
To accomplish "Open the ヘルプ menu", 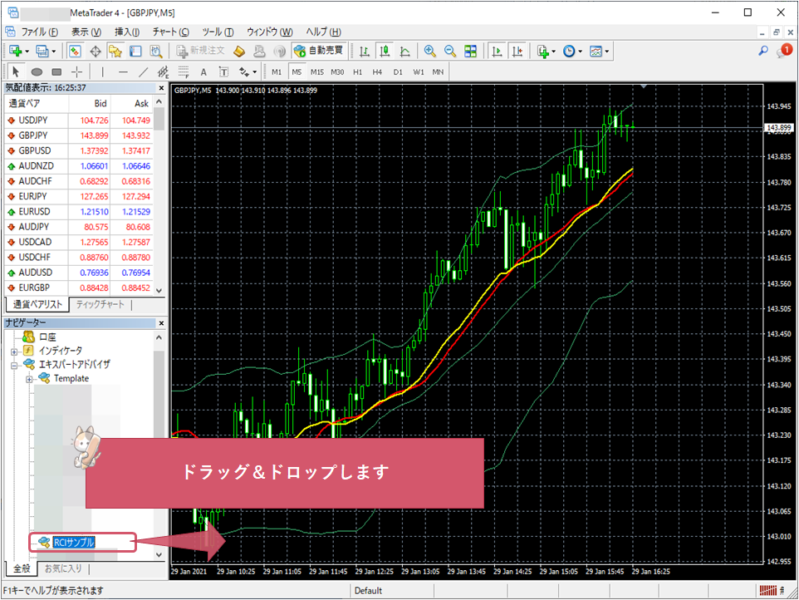I will [323, 32].
